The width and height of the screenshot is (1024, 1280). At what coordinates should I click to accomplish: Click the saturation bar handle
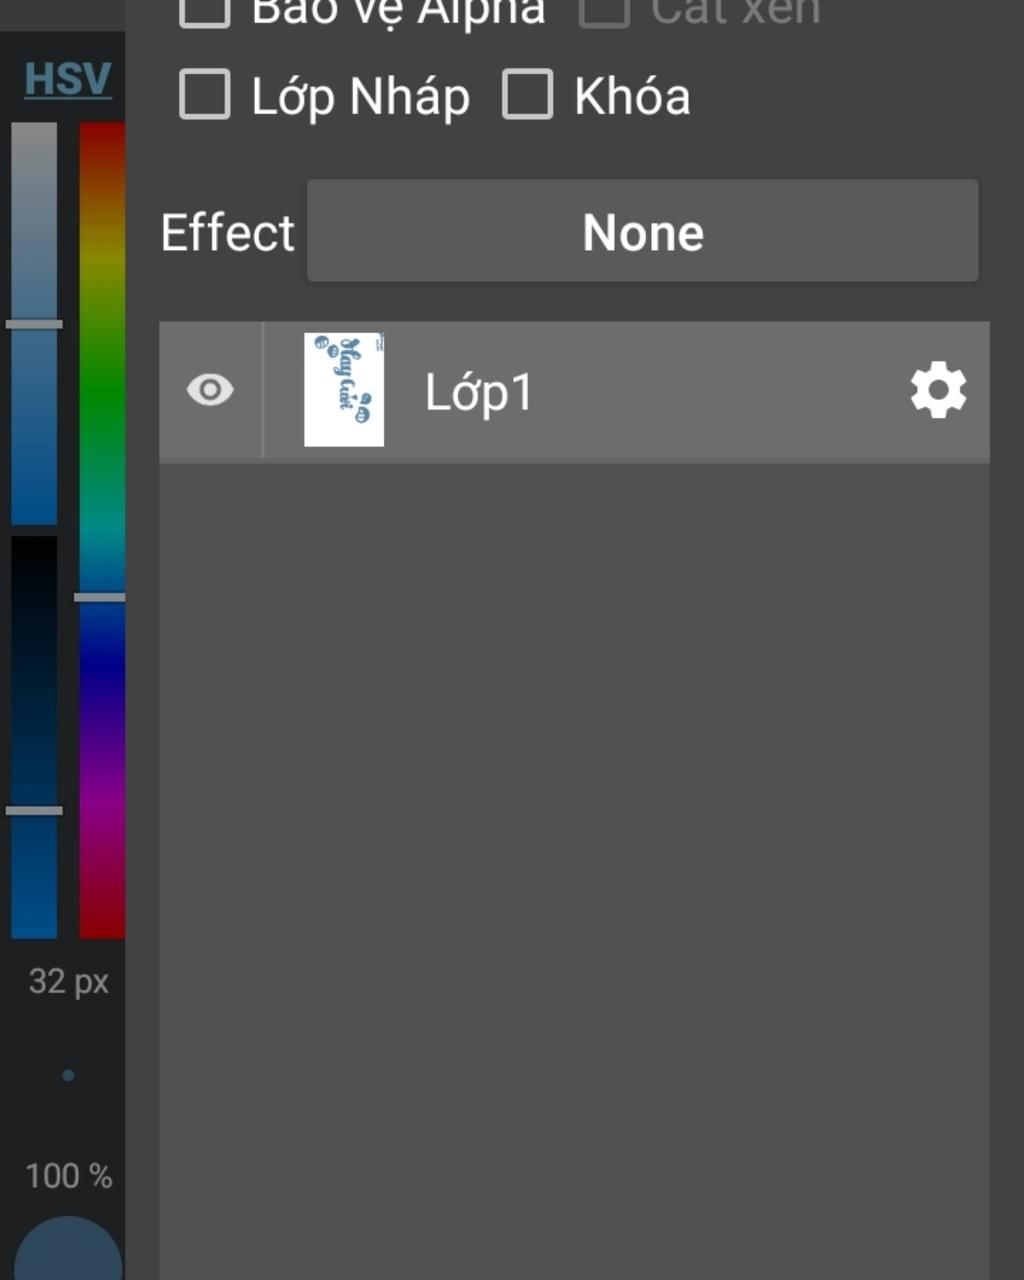[34, 324]
